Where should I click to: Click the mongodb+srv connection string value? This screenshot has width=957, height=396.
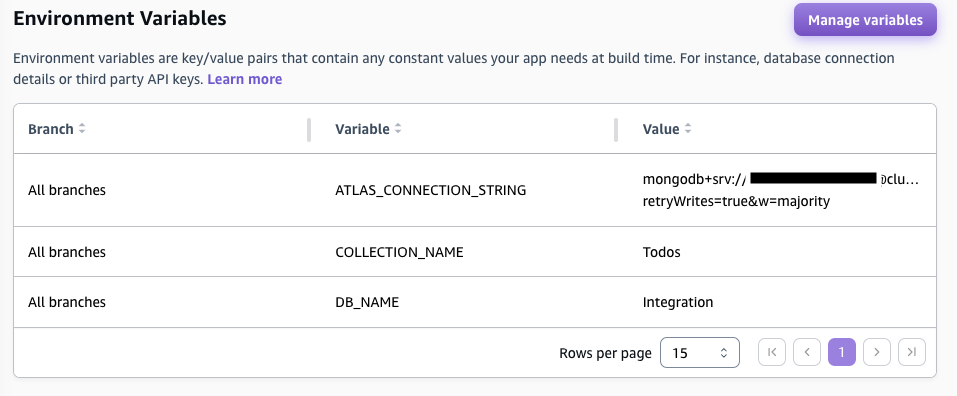(781, 190)
